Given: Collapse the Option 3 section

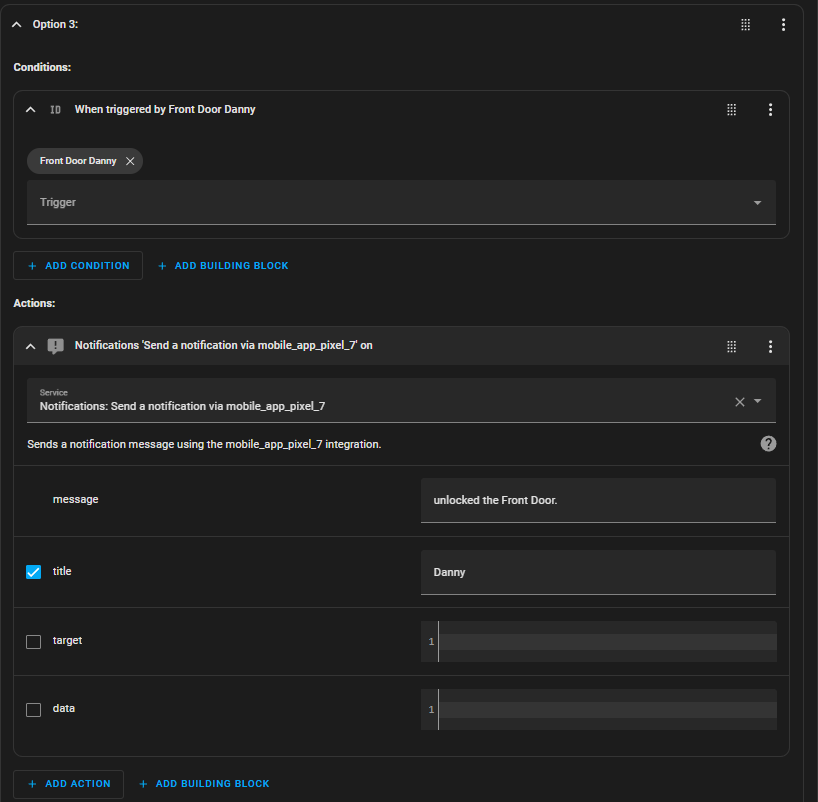Looking at the screenshot, I should click(x=17, y=25).
